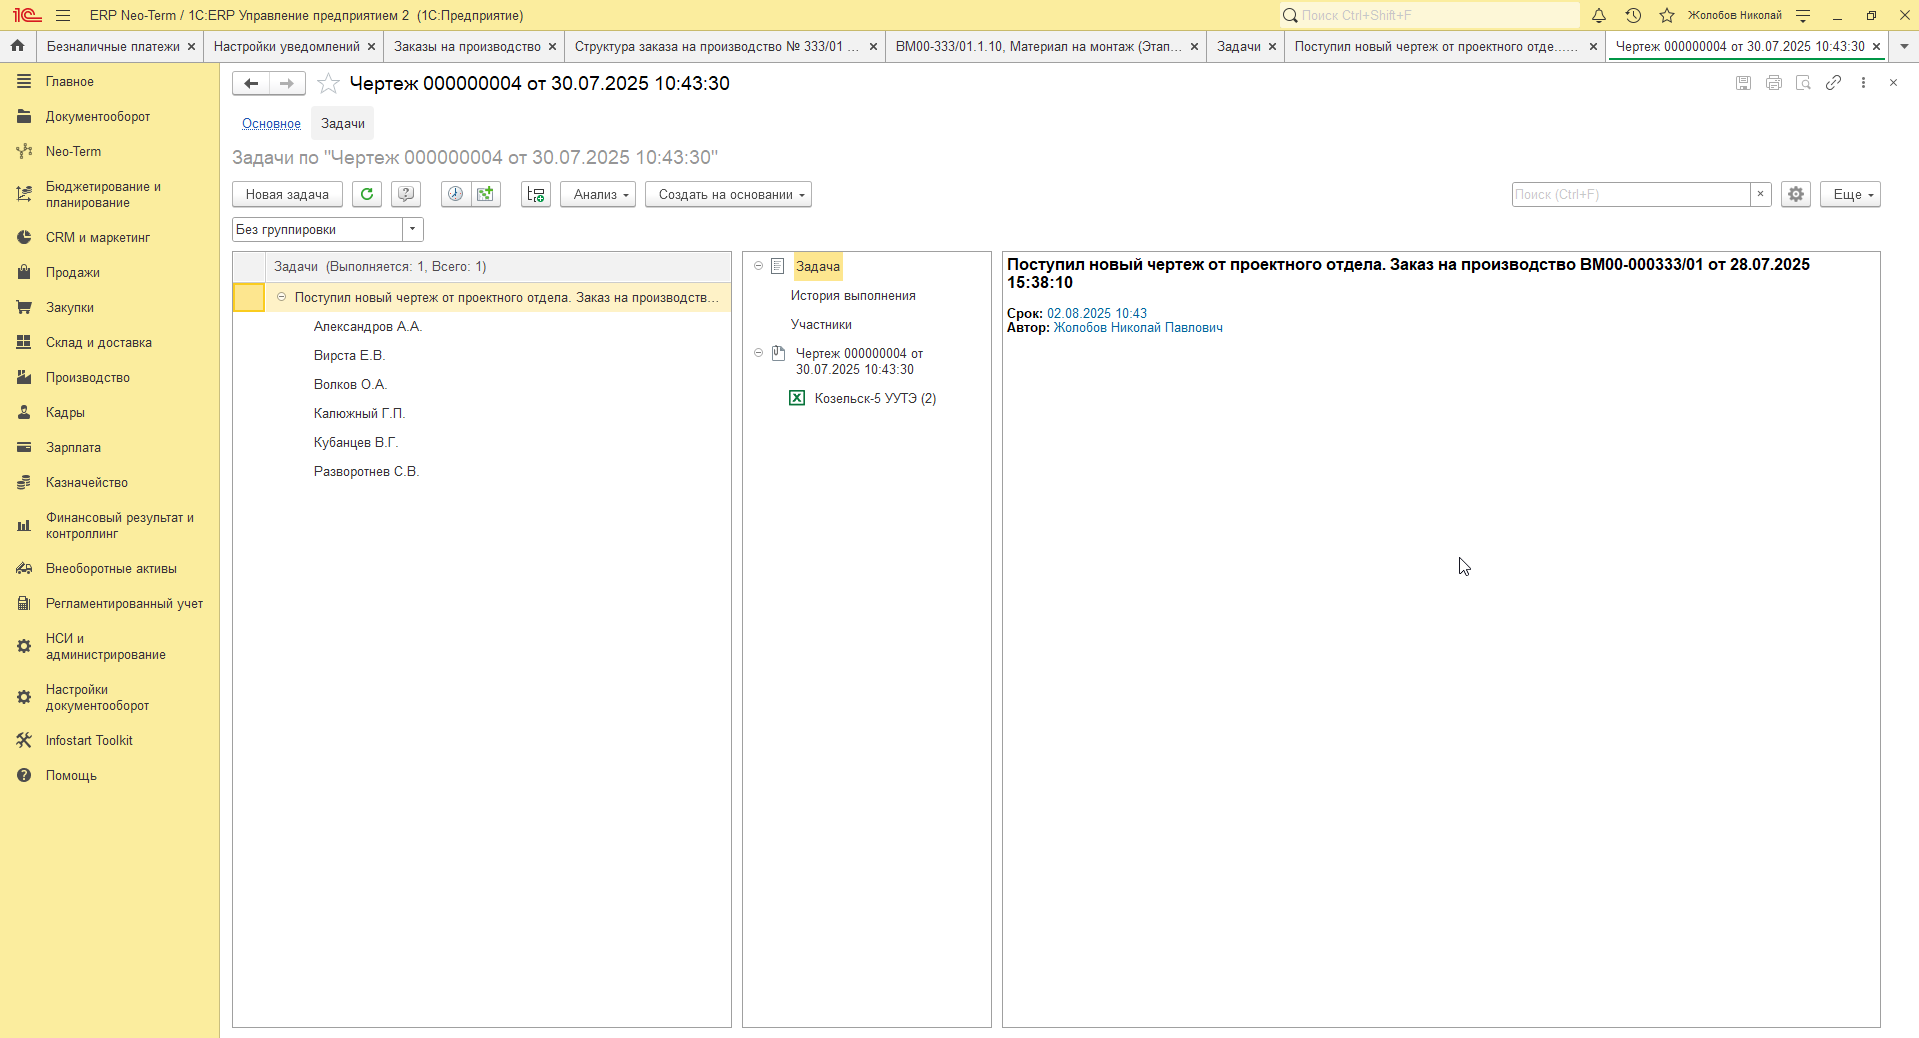Image resolution: width=1919 pixels, height=1038 pixels.
Task: Click the clock icon in the tasks toolbar
Action: coord(455,194)
